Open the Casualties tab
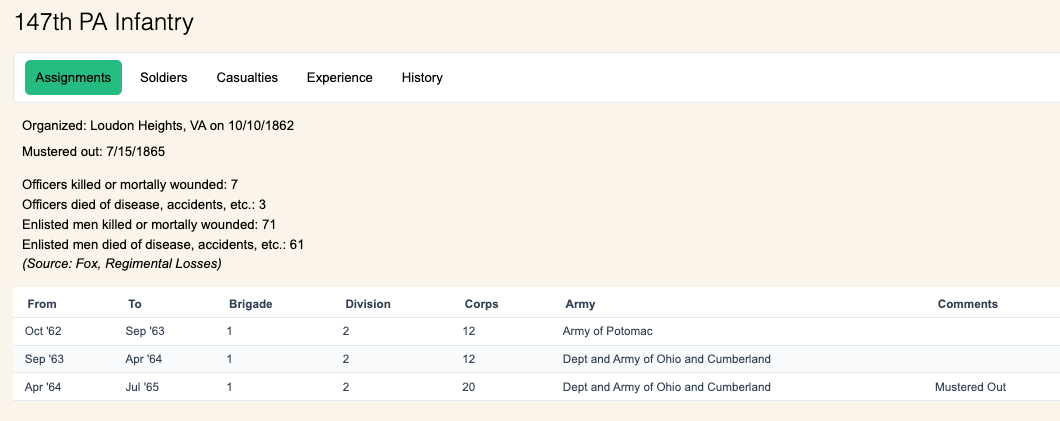This screenshot has width=1060, height=421. pyautogui.click(x=247, y=78)
